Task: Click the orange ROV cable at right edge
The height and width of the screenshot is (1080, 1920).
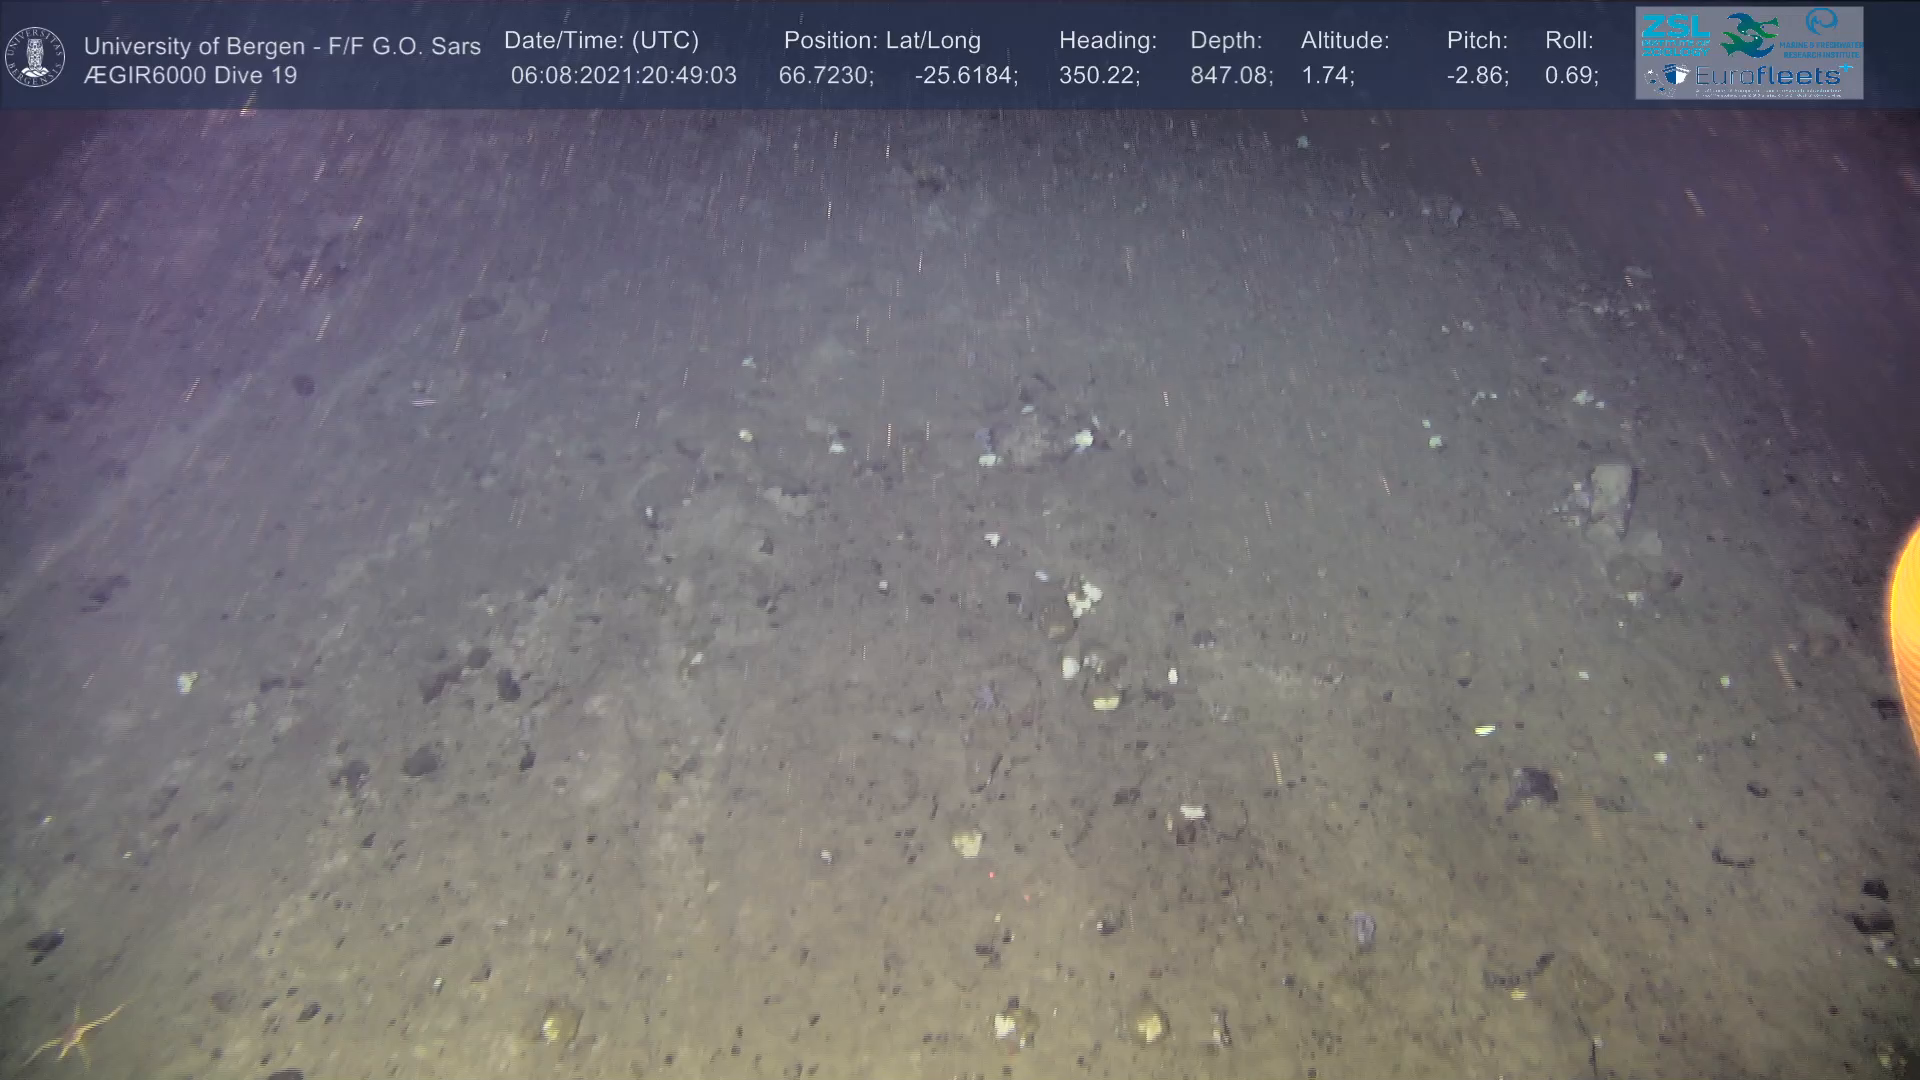Action: (x=1905, y=630)
